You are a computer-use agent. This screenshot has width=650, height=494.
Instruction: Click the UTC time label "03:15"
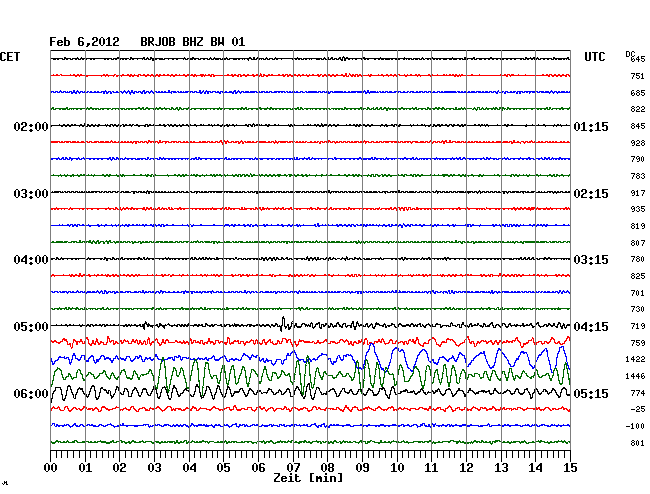pyautogui.click(x=591, y=260)
